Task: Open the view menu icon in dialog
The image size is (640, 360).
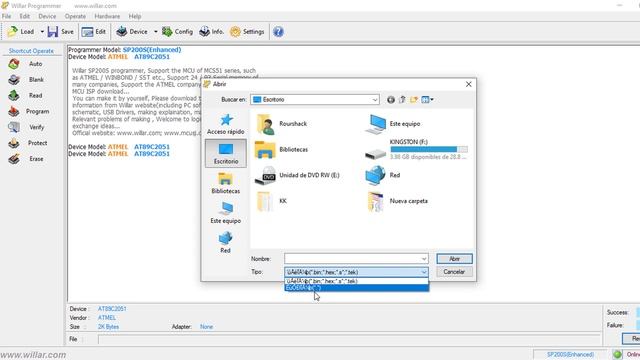Action: coord(427,100)
